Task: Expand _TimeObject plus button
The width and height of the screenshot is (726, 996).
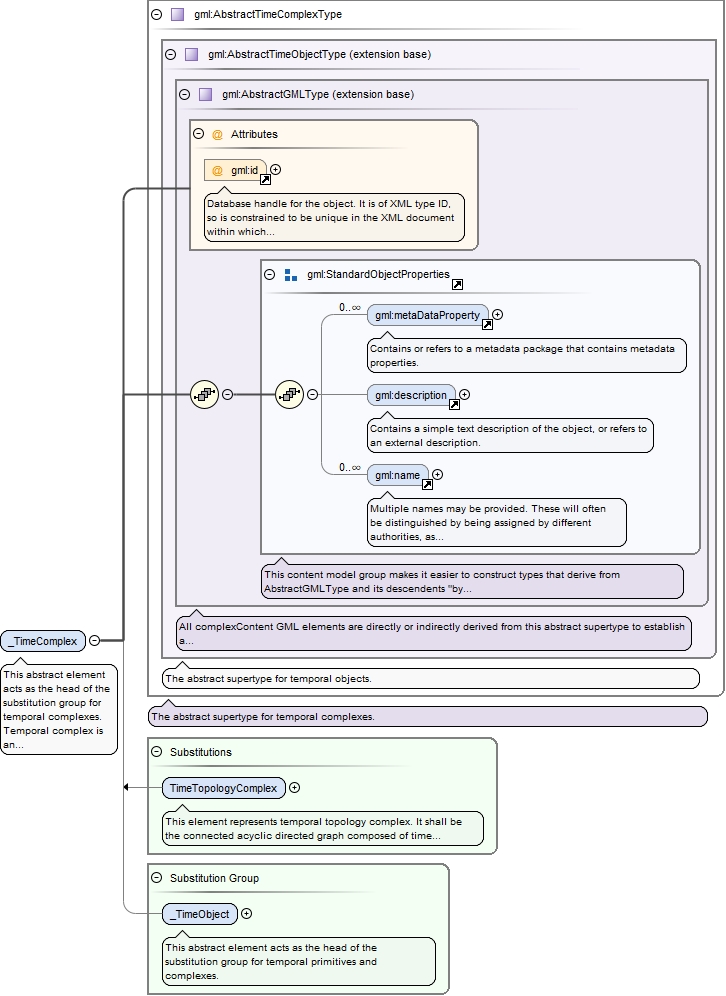Action: 246,913
